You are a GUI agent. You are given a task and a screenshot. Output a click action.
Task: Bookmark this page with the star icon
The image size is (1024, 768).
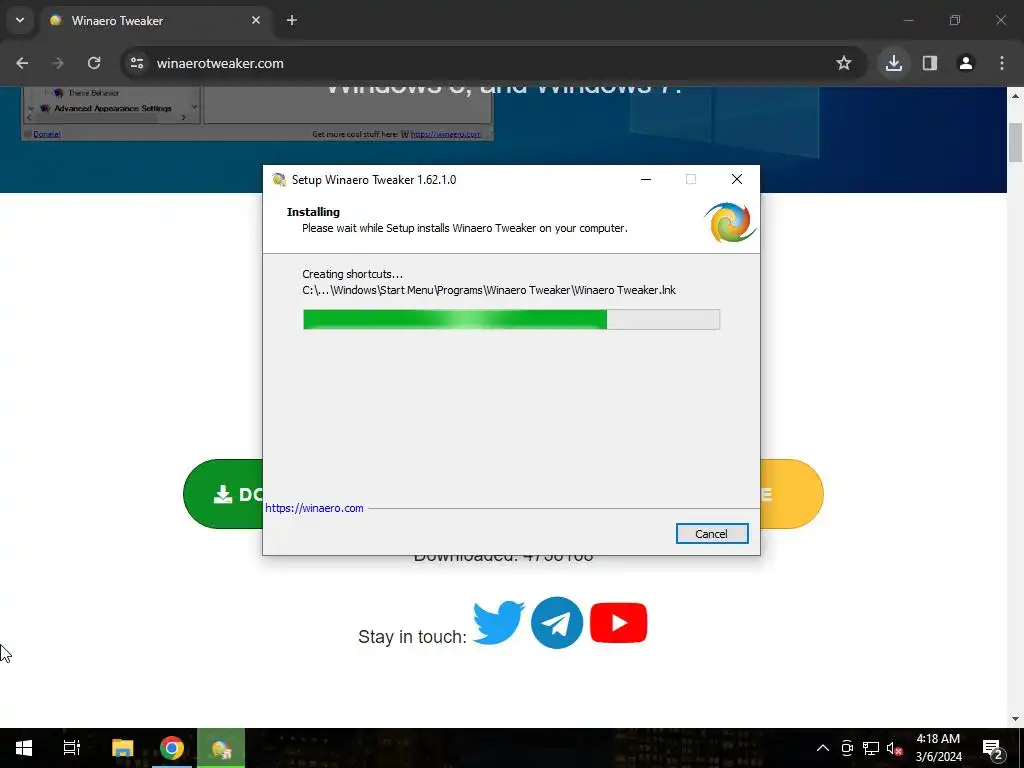[x=844, y=63]
